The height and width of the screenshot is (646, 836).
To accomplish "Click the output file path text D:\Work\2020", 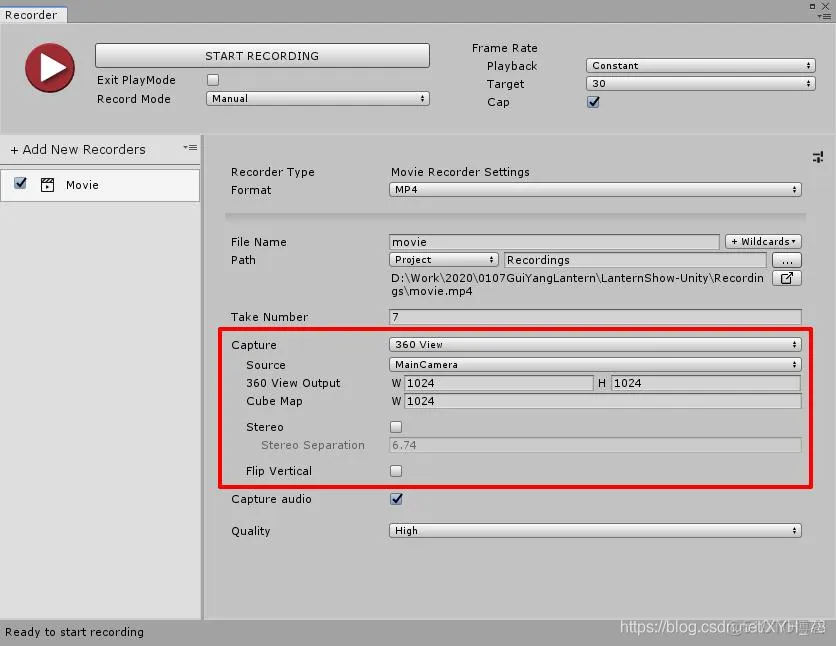I will point(577,285).
